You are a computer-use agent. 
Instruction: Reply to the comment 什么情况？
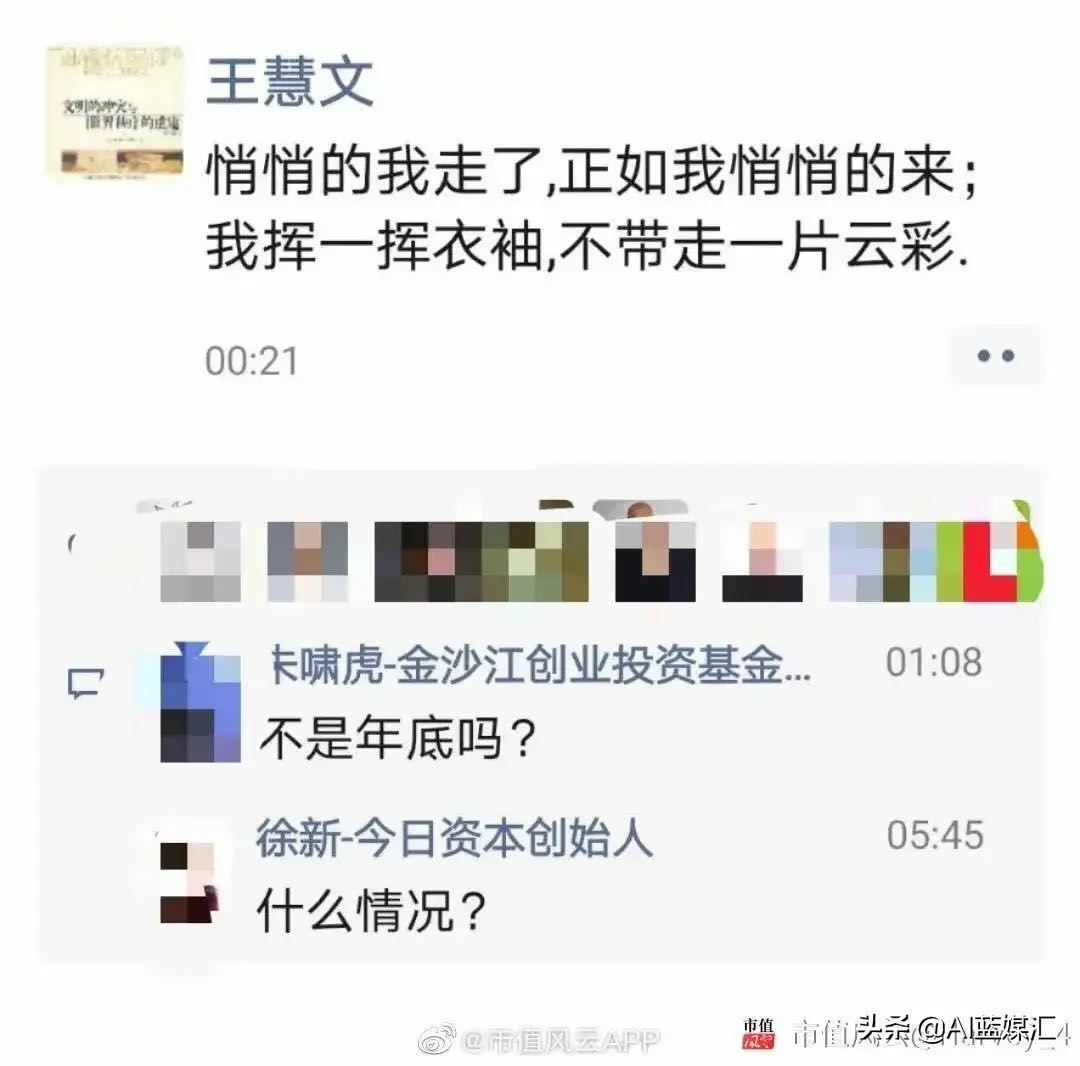pos(372,910)
